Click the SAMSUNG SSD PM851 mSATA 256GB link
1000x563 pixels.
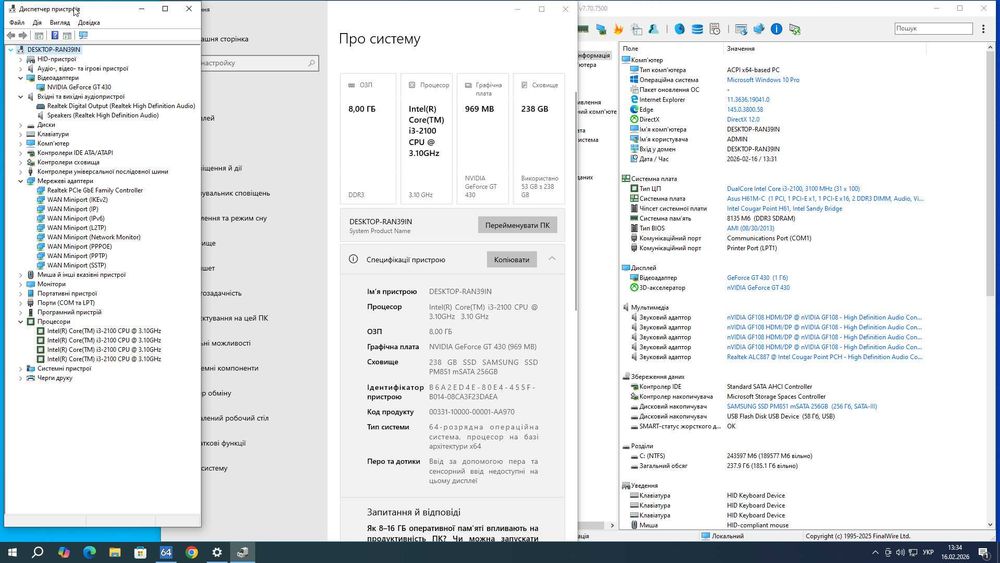pyautogui.click(x=802, y=406)
